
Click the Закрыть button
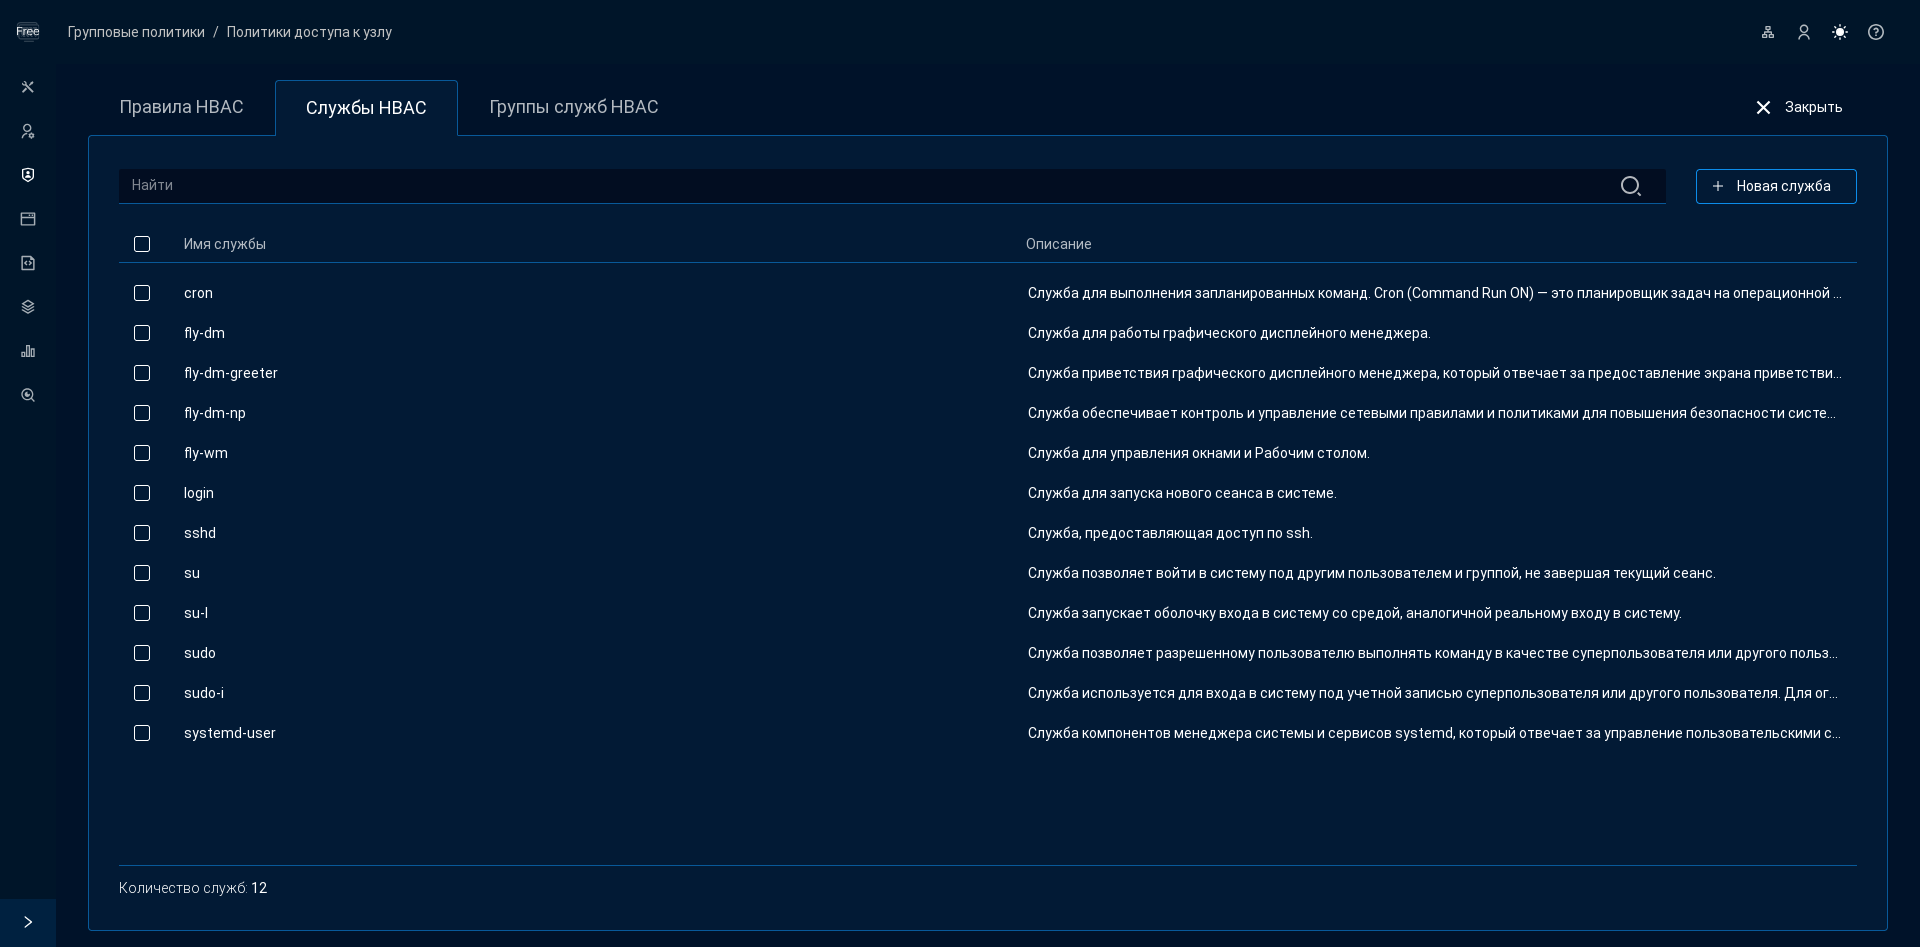[x=1798, y=107]
